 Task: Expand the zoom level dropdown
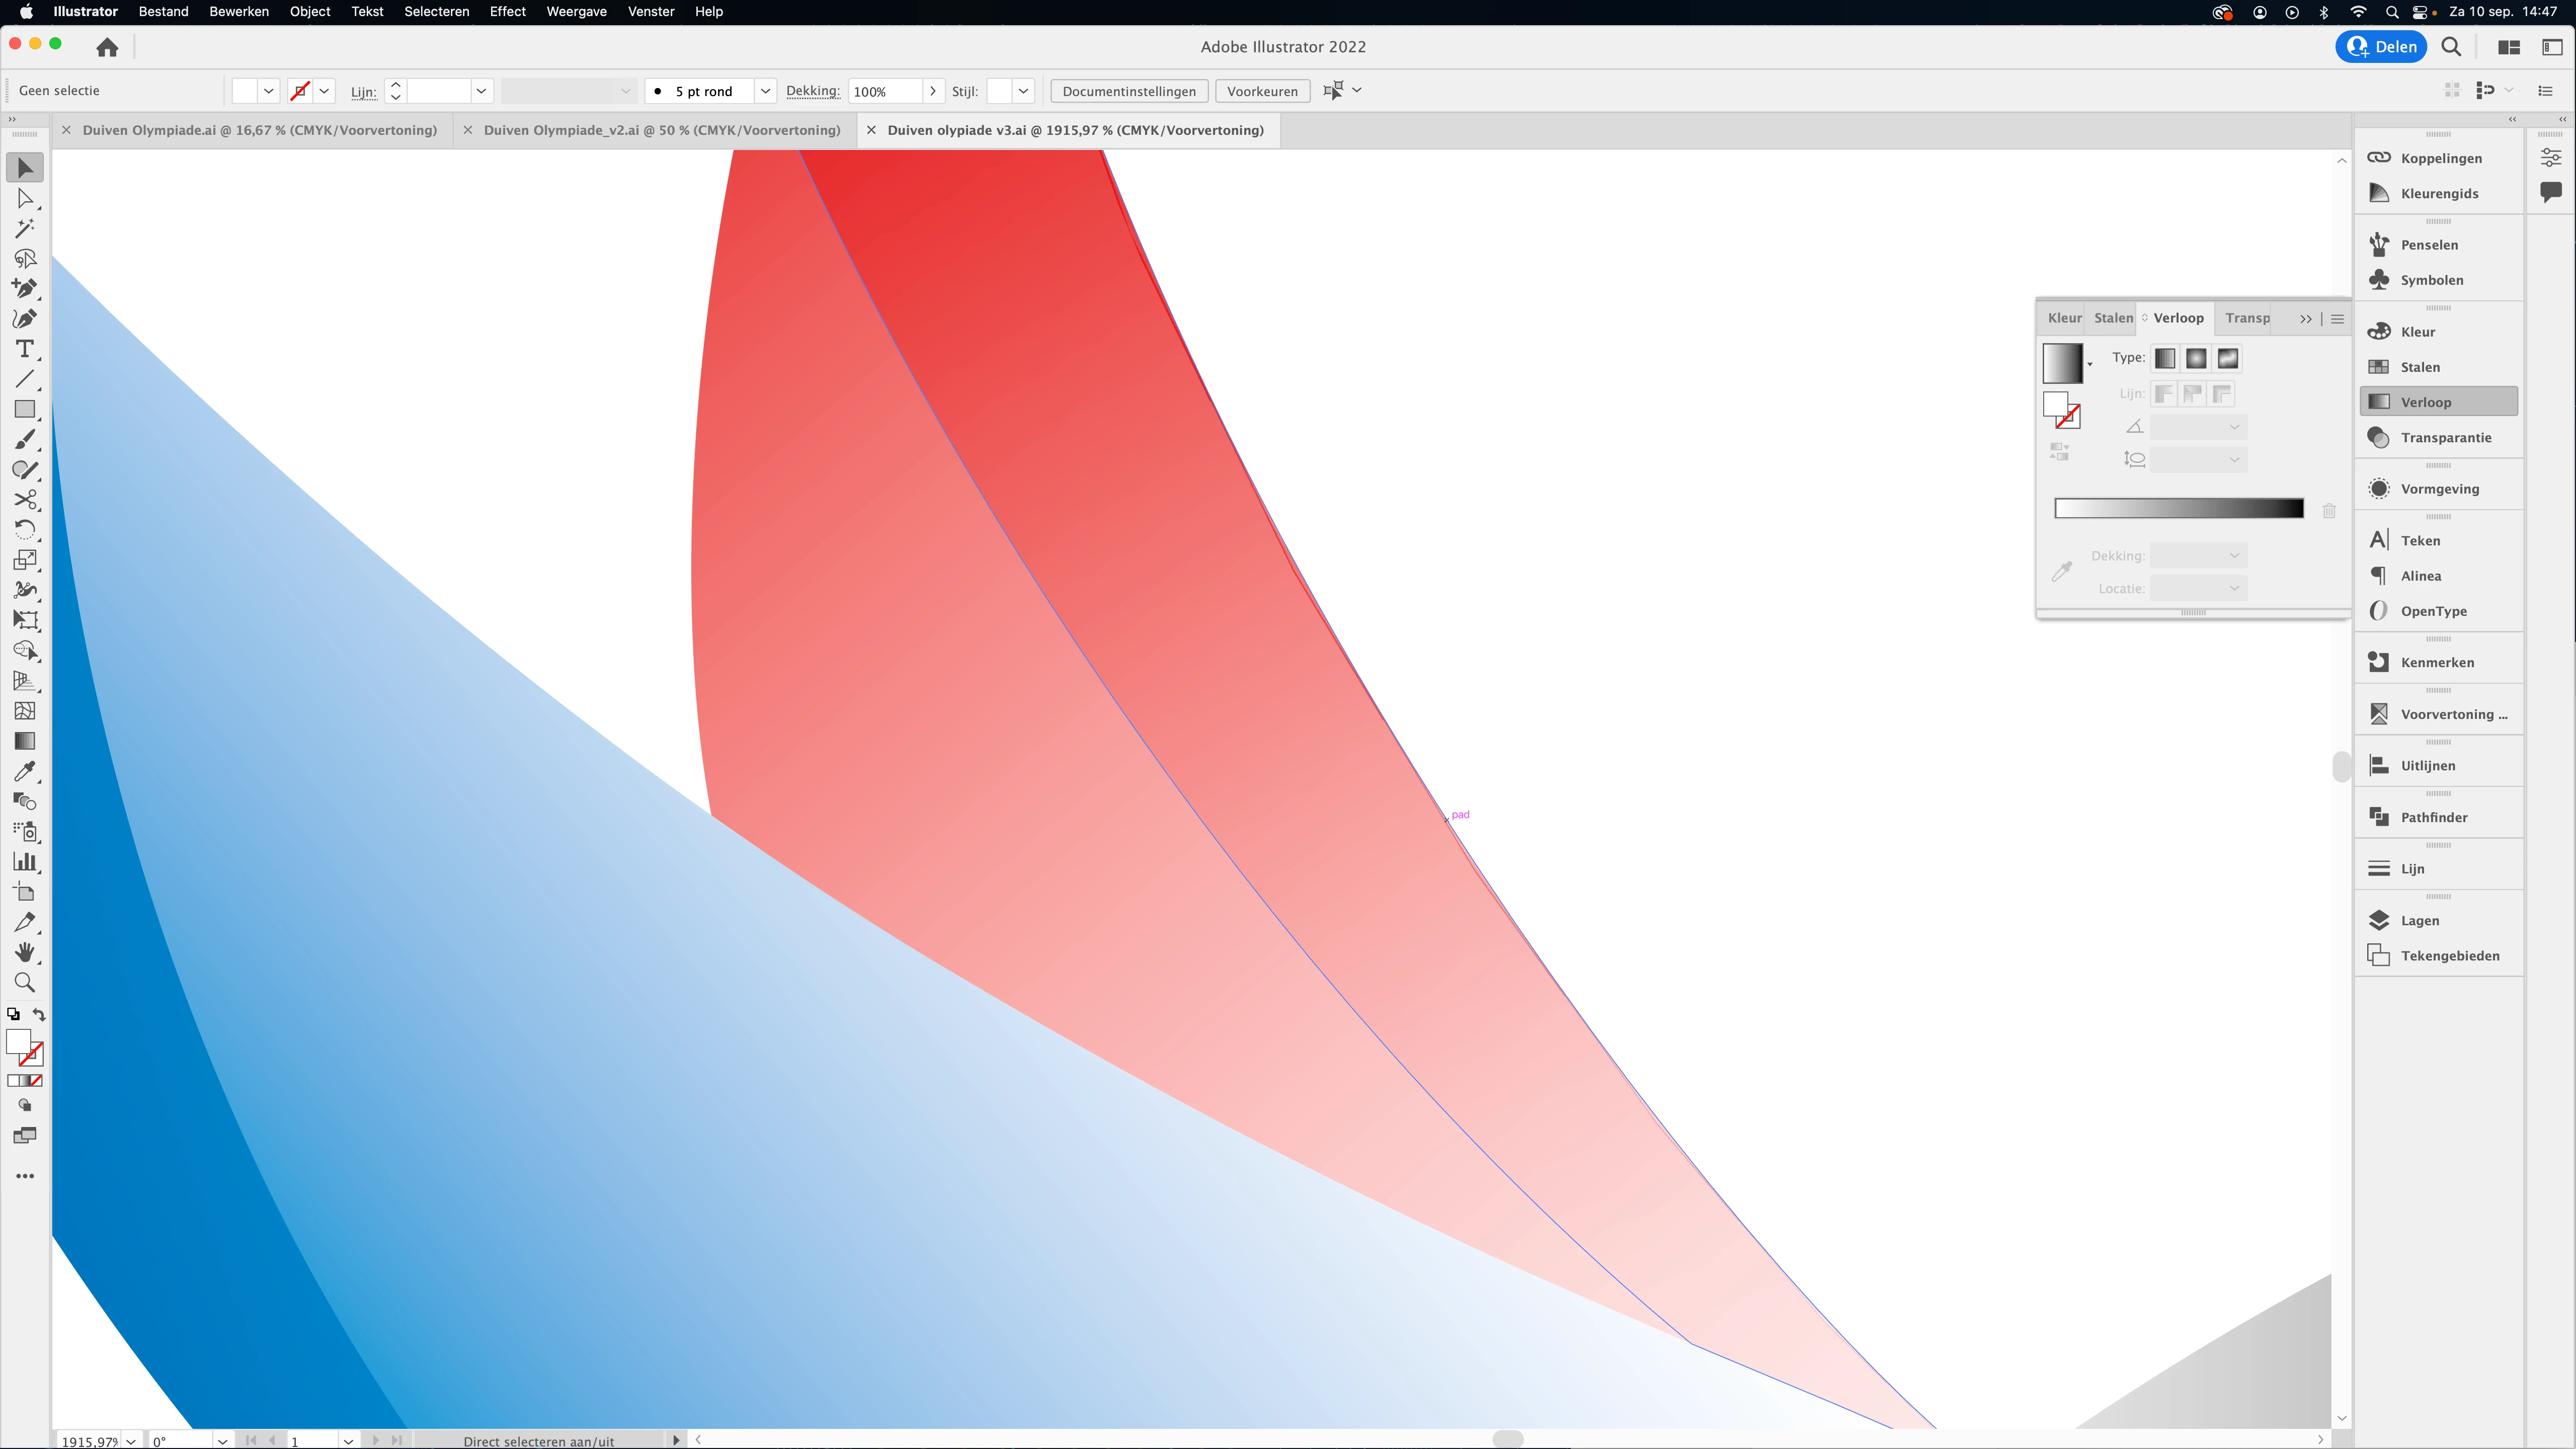coord(131,1441)
